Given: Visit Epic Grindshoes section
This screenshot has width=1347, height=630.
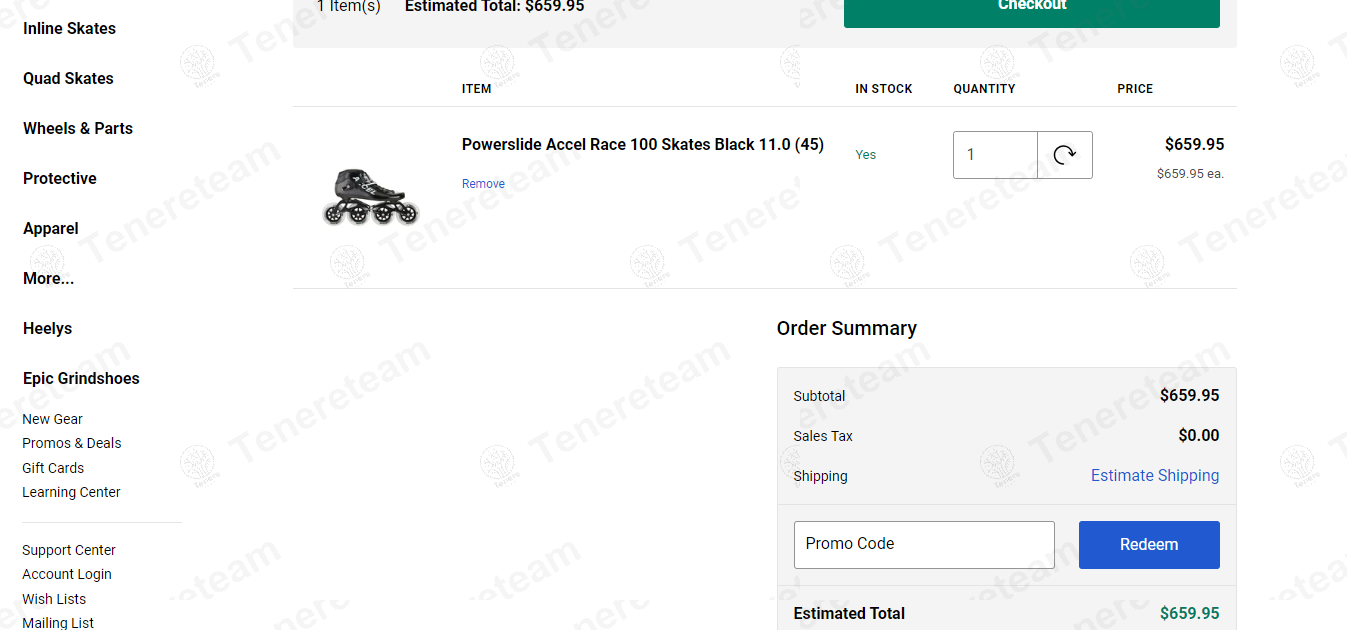Looking at the screenshot, I should (x=81, y=379).
